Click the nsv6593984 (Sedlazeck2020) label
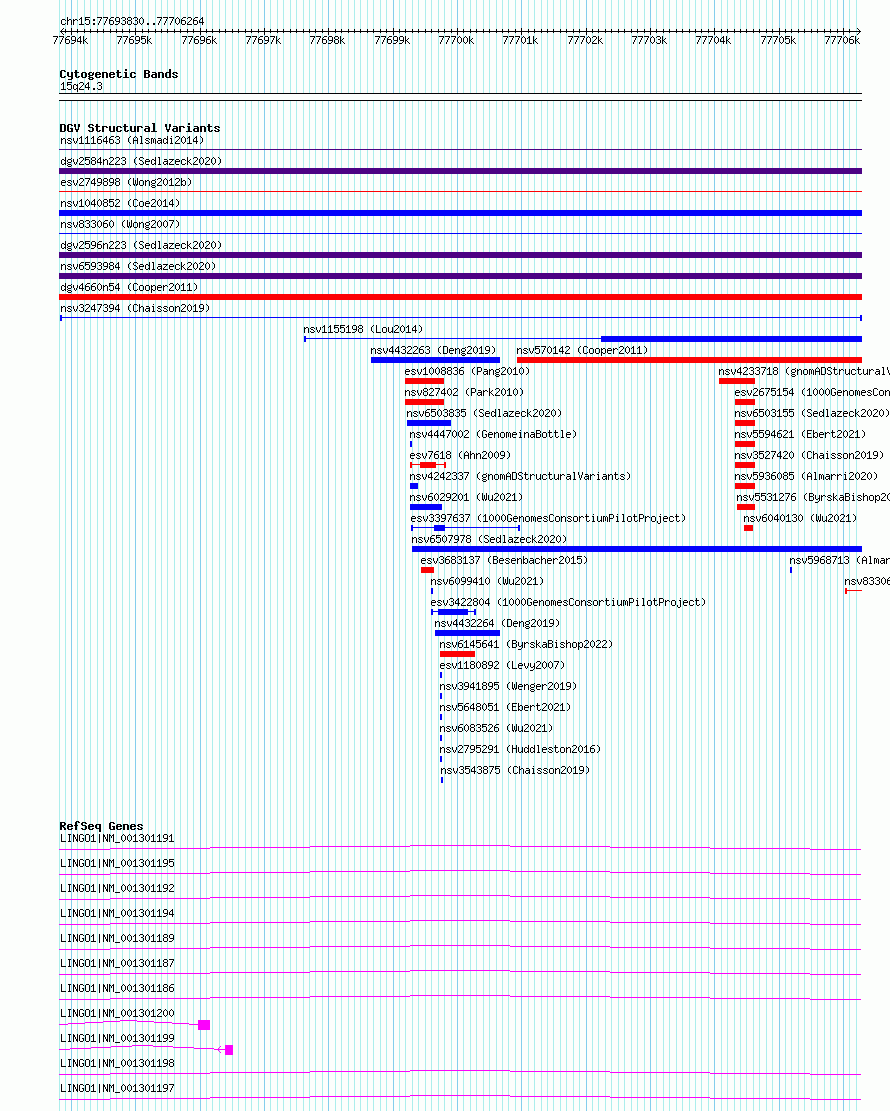The height and width of the screenshot is (1111, 890). (138, 266)
